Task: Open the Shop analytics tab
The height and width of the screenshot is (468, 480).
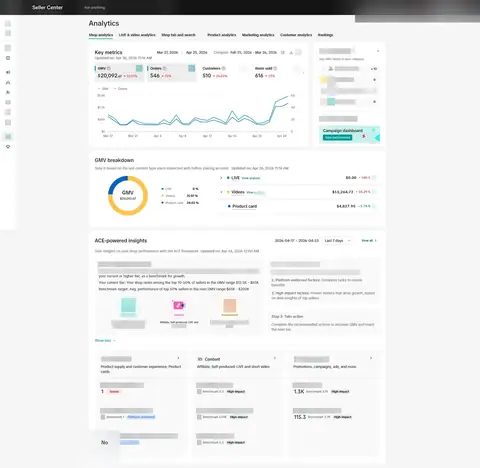Action: [101, 35]
